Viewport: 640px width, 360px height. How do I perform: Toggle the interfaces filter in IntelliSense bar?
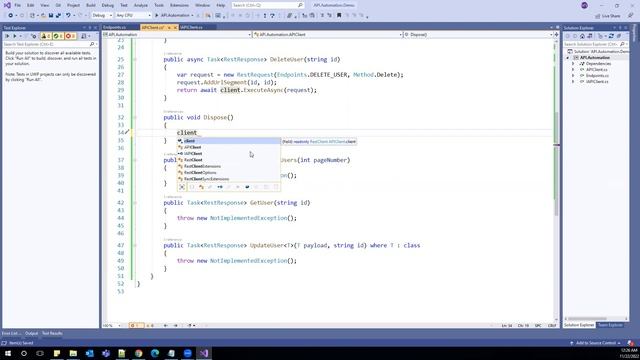pyautogui.click(x=220, y=187)
